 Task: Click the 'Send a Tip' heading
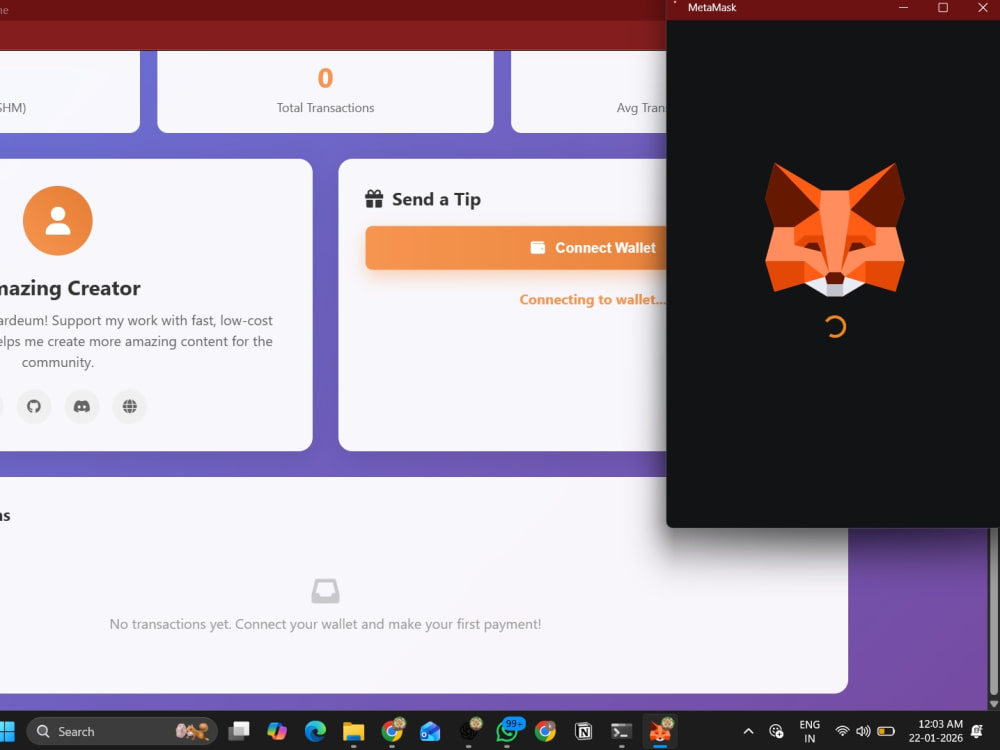(x=436, y=199)
